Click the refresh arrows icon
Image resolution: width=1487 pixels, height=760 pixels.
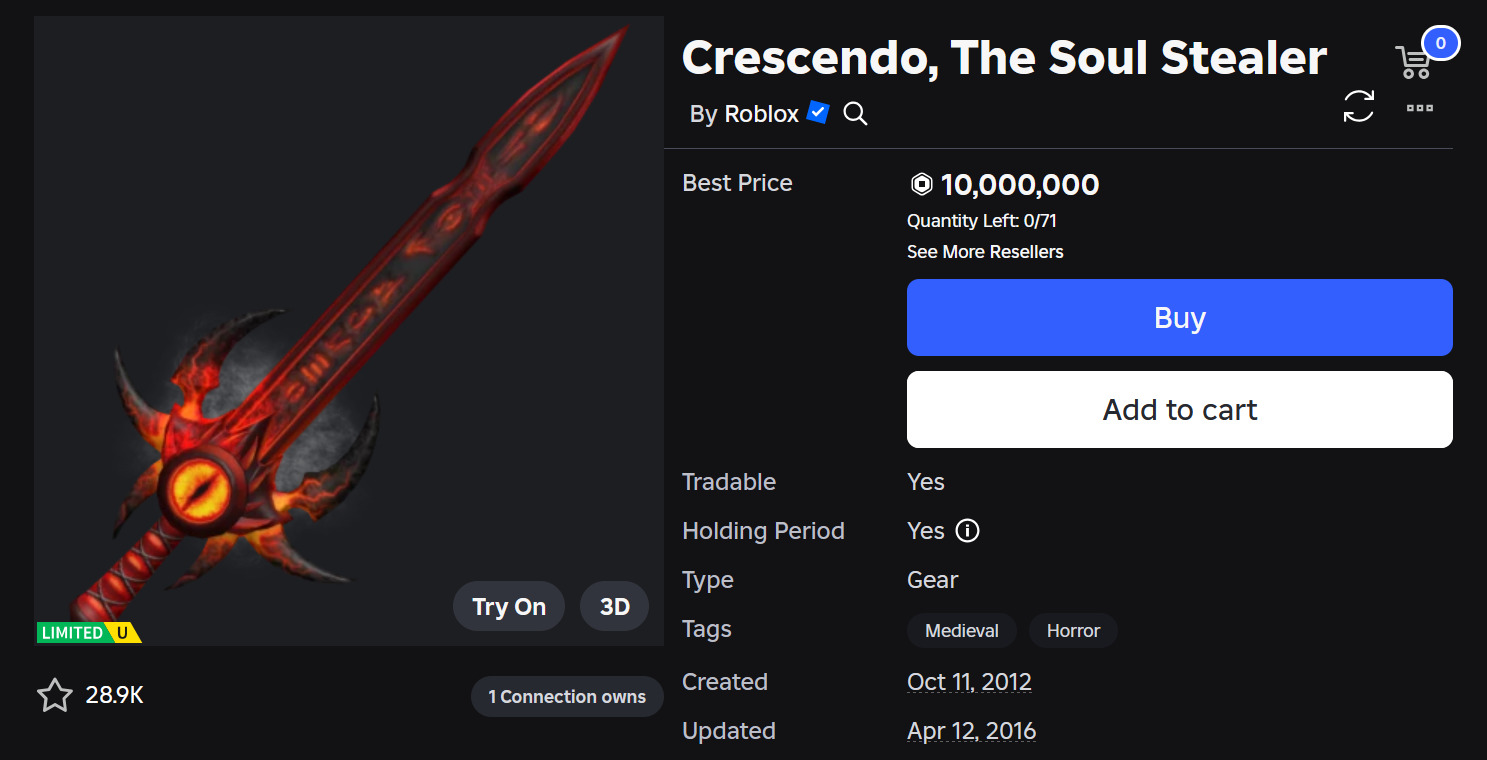point(1358,107)
